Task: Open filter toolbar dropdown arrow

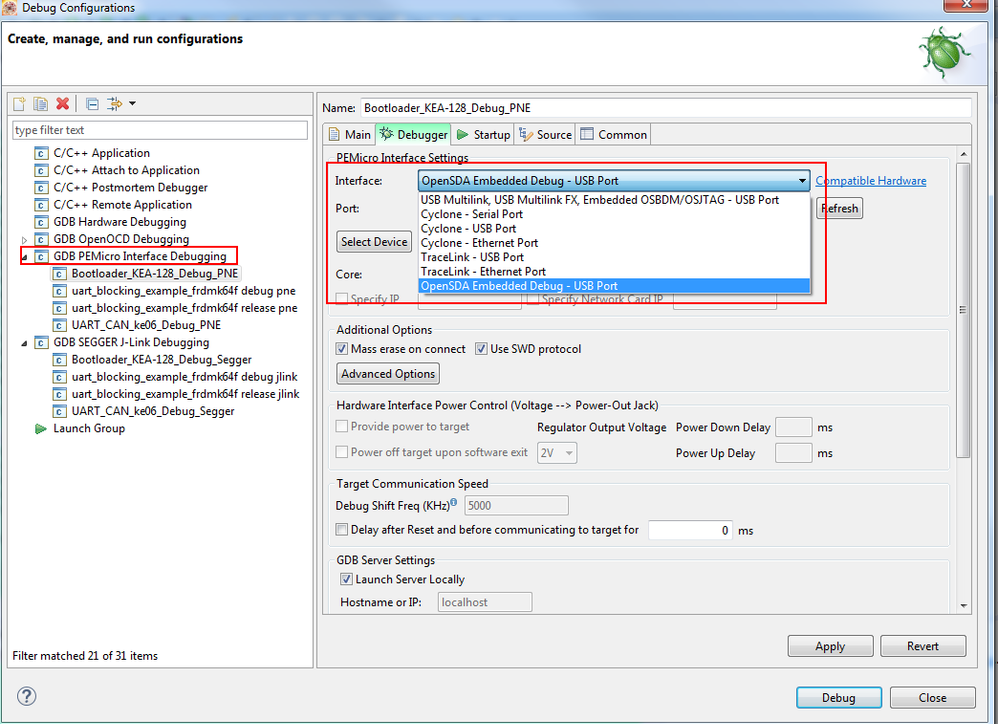Action: pos(132,103)
